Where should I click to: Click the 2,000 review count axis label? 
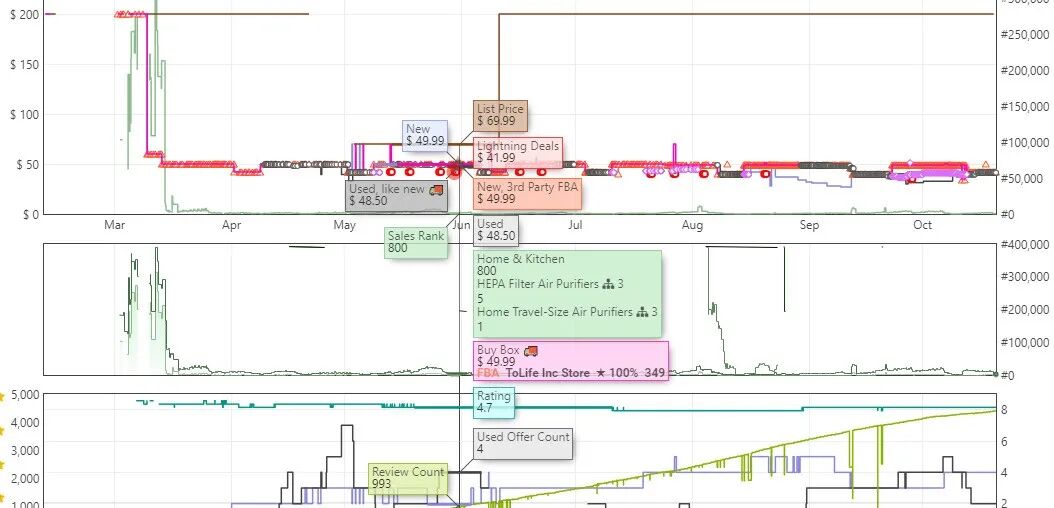(x=26, y=478)
